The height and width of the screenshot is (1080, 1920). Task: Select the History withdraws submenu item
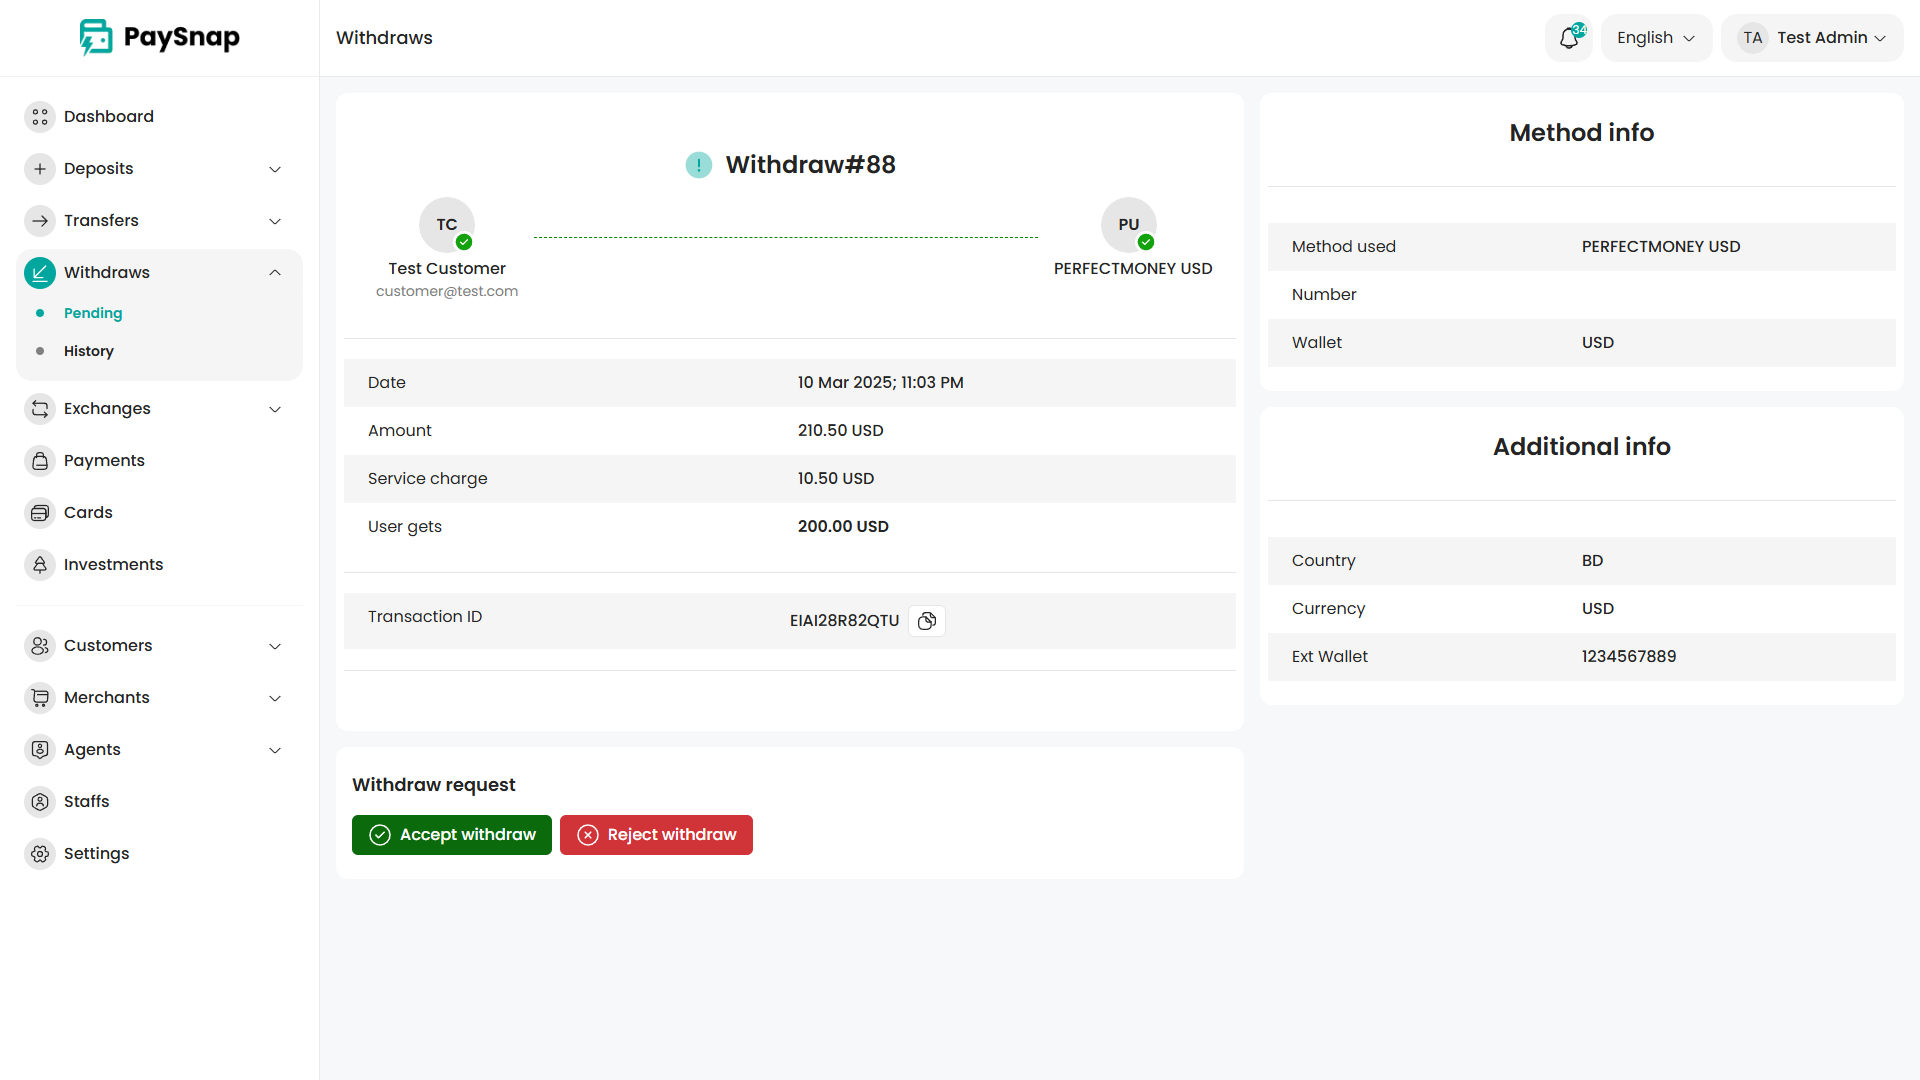tap(89, 351)
